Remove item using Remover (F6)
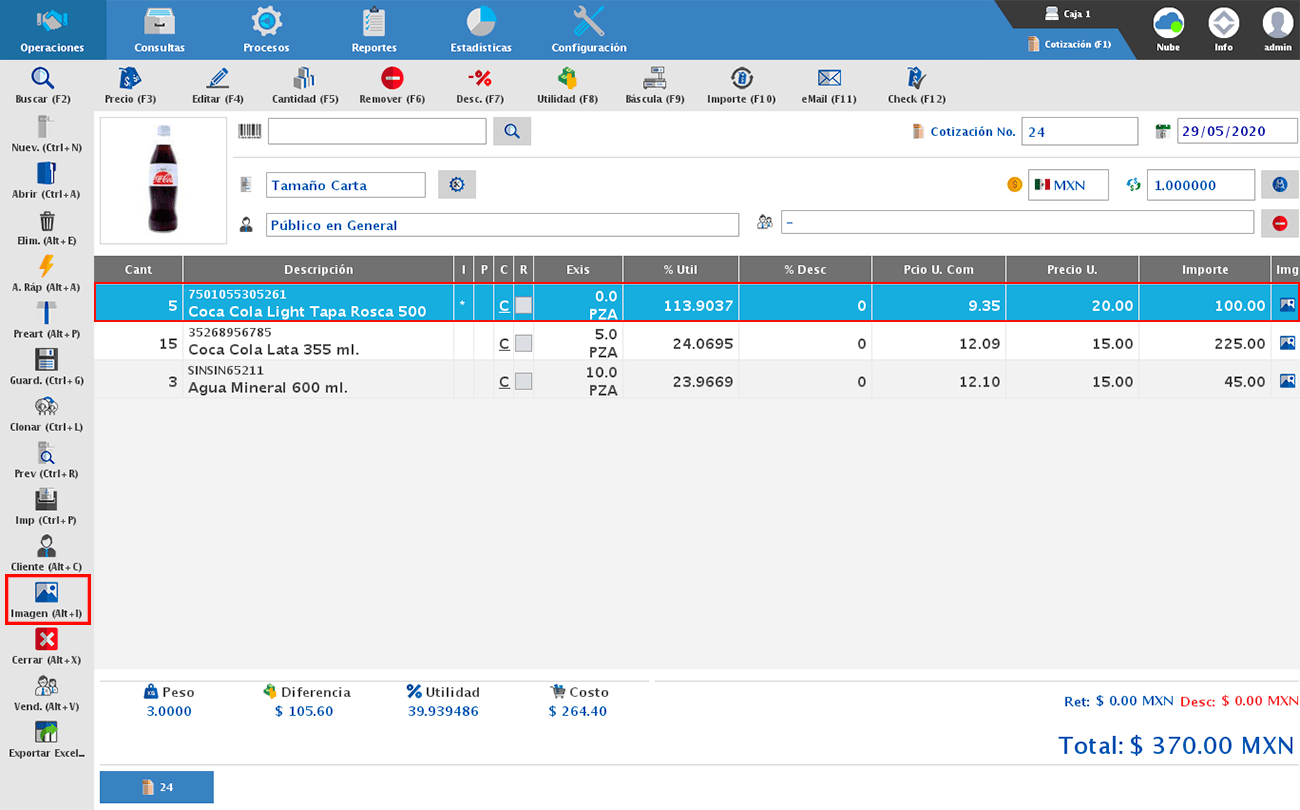This screenshot has height=810, width=1300. coord(392,79)
